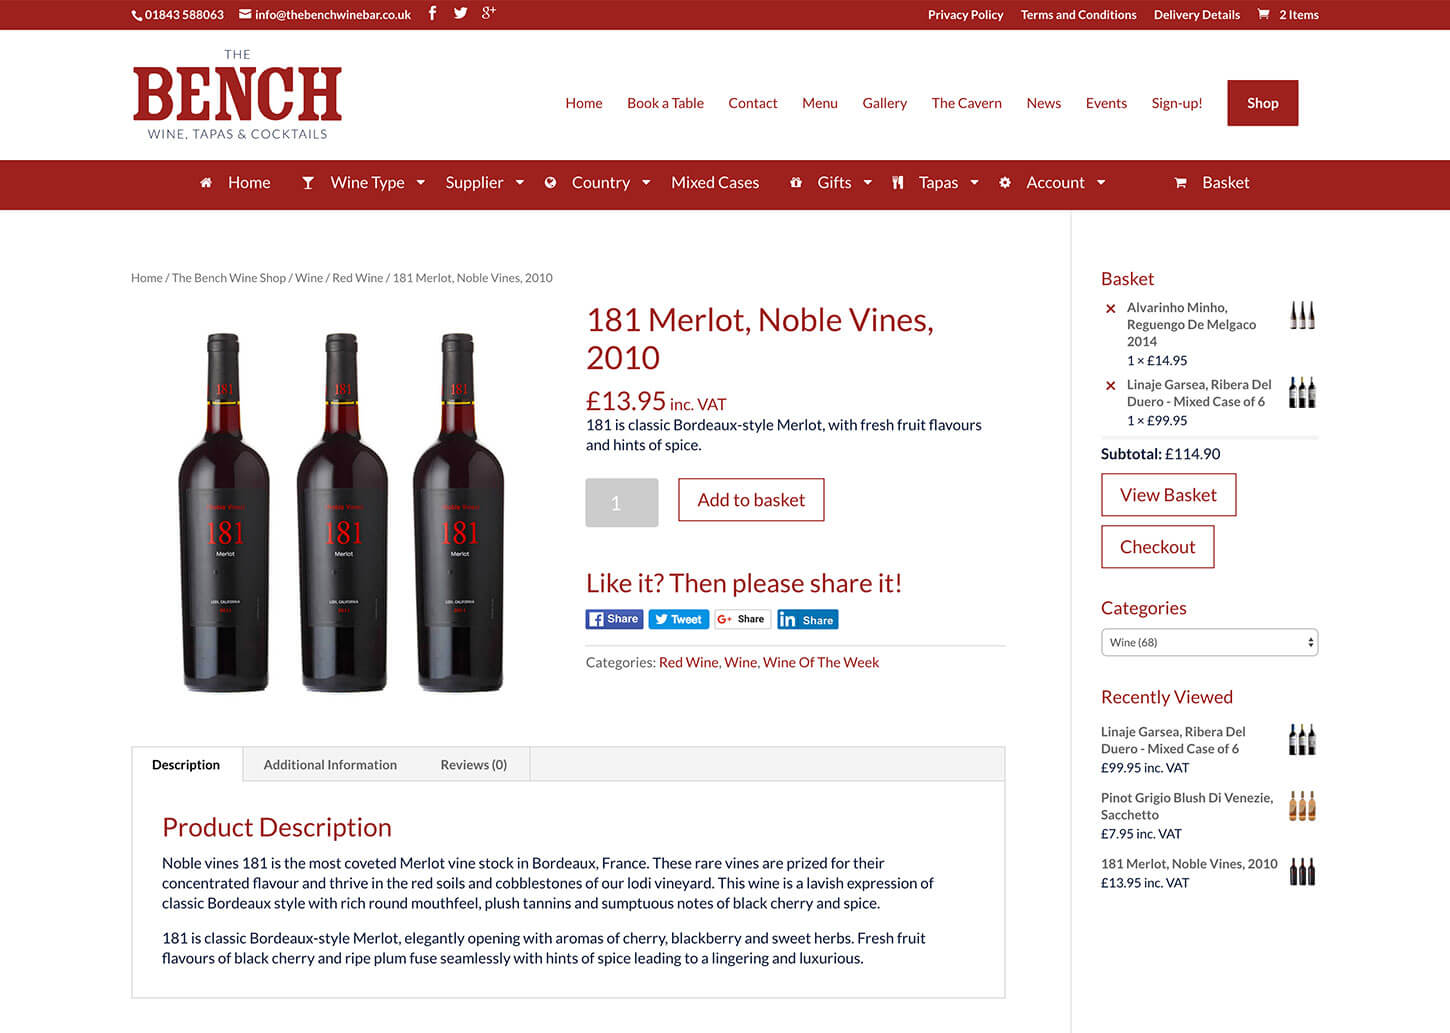1450x1033 pixels.
Task: Open Mixed Cases in shop menu
Action: pyautogui.click(x=715, y=183)
